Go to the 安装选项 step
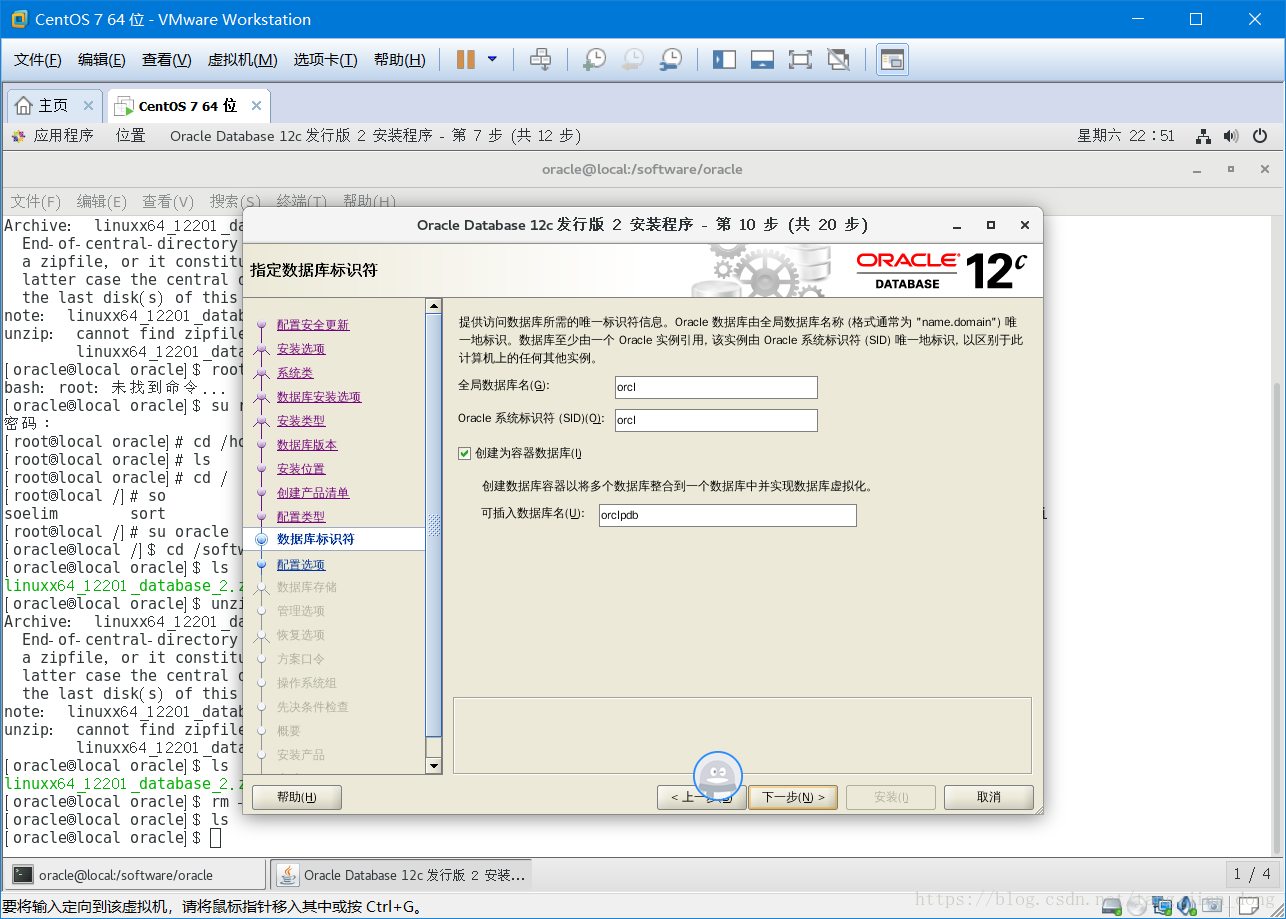This screenshot has height=919, width=1286. click(301, 349)
